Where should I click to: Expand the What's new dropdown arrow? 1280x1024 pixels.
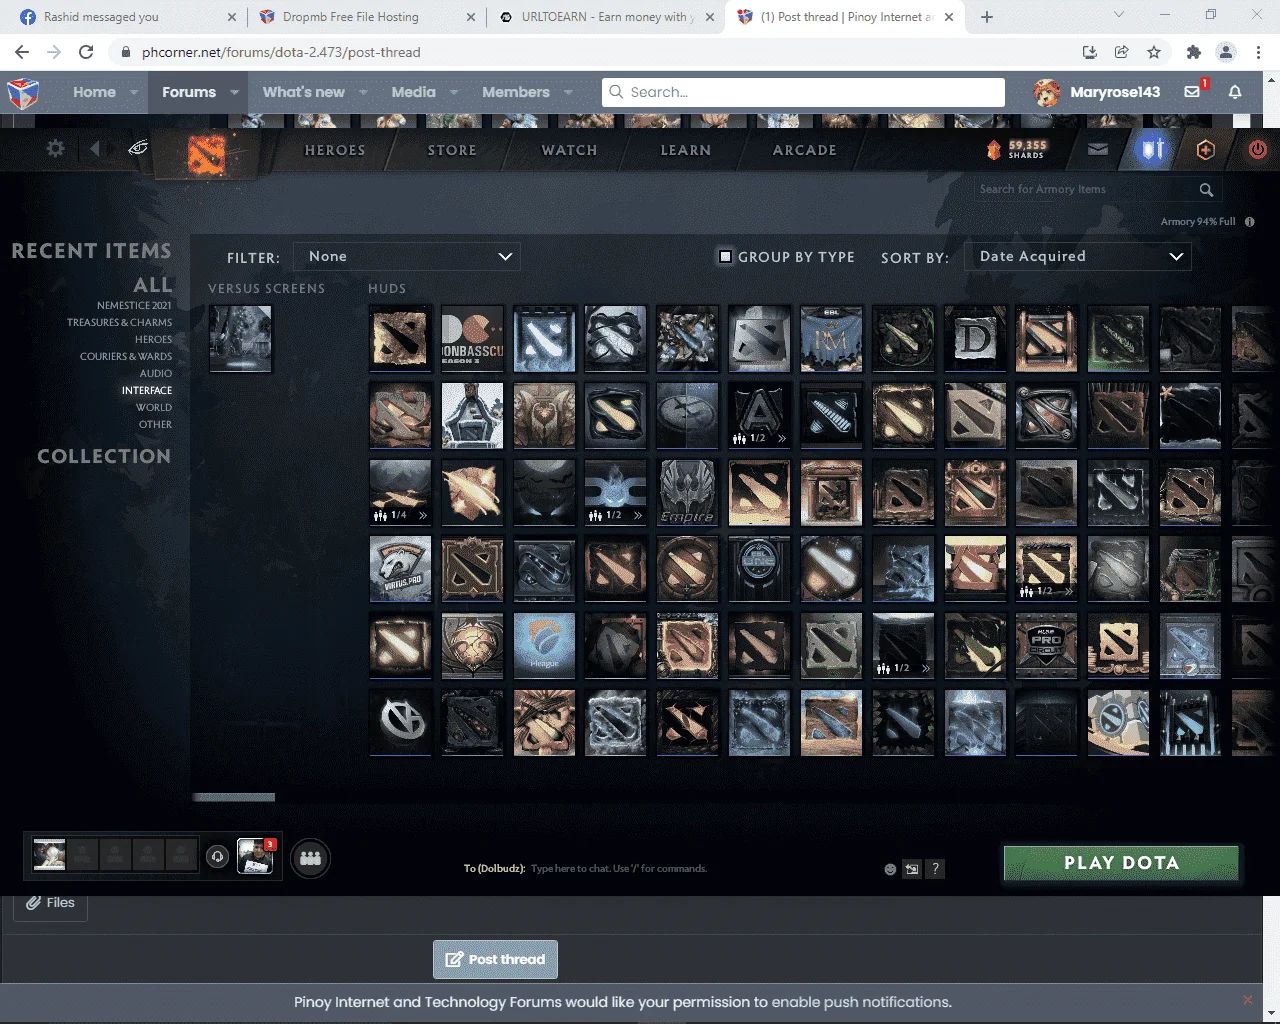click(x=364, y=92)
